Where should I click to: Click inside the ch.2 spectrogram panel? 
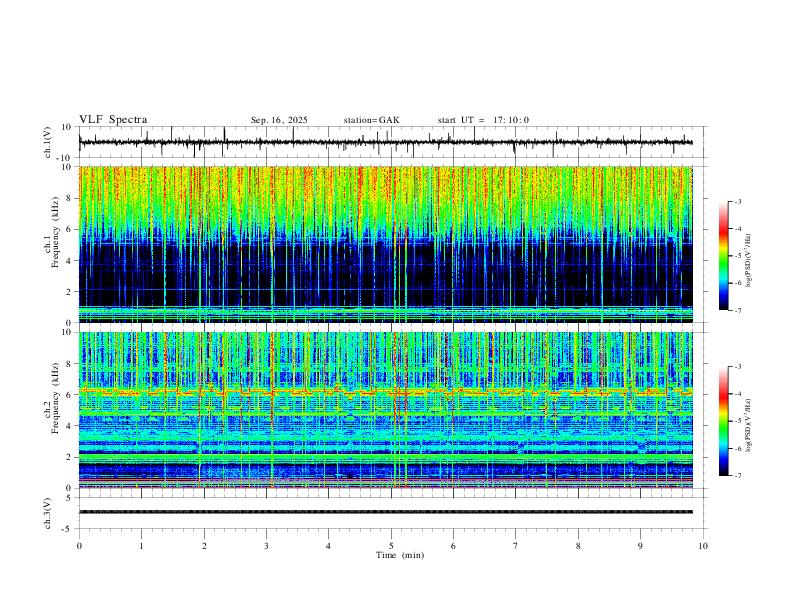point(385,410)
